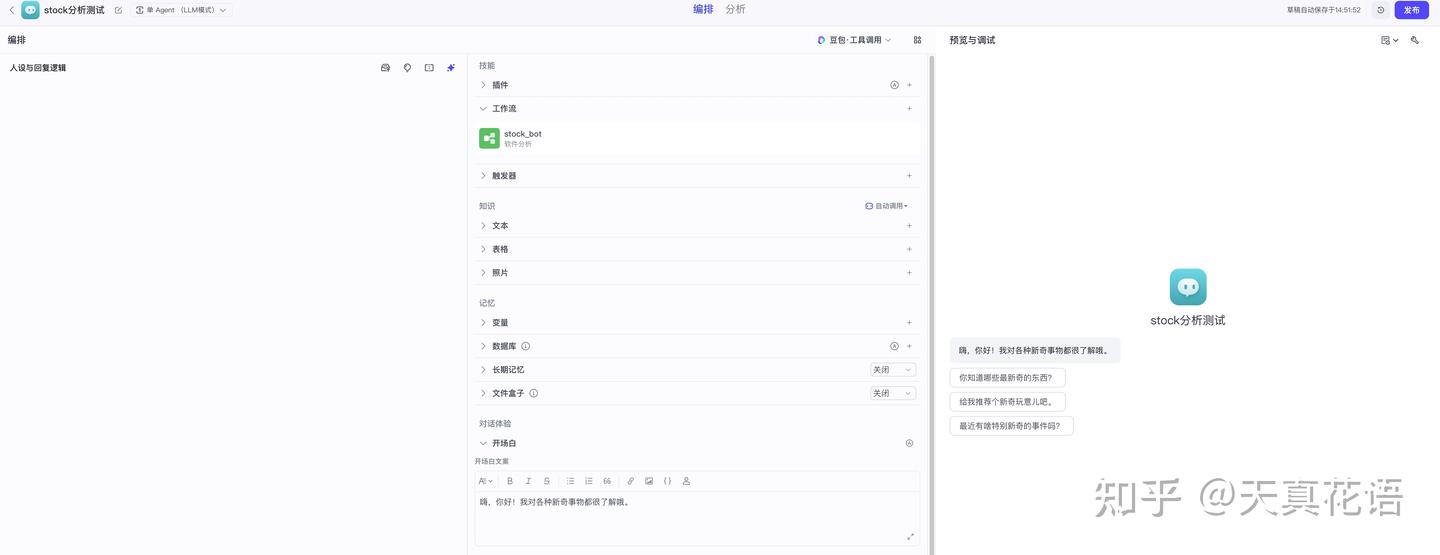
Task: Open the text style dropdown in editor toolbar
Action: click(x=486, y=481)
